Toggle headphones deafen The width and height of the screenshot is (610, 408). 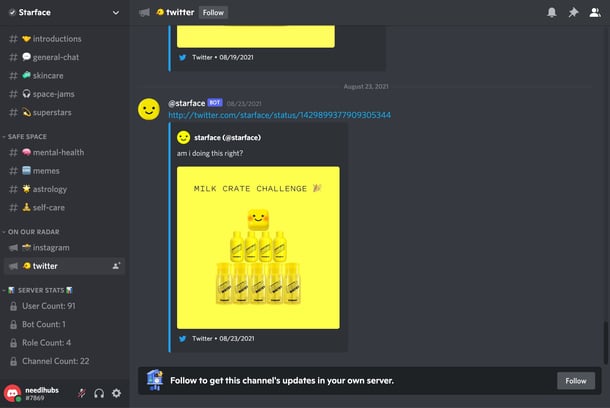[x=99, y=393]
